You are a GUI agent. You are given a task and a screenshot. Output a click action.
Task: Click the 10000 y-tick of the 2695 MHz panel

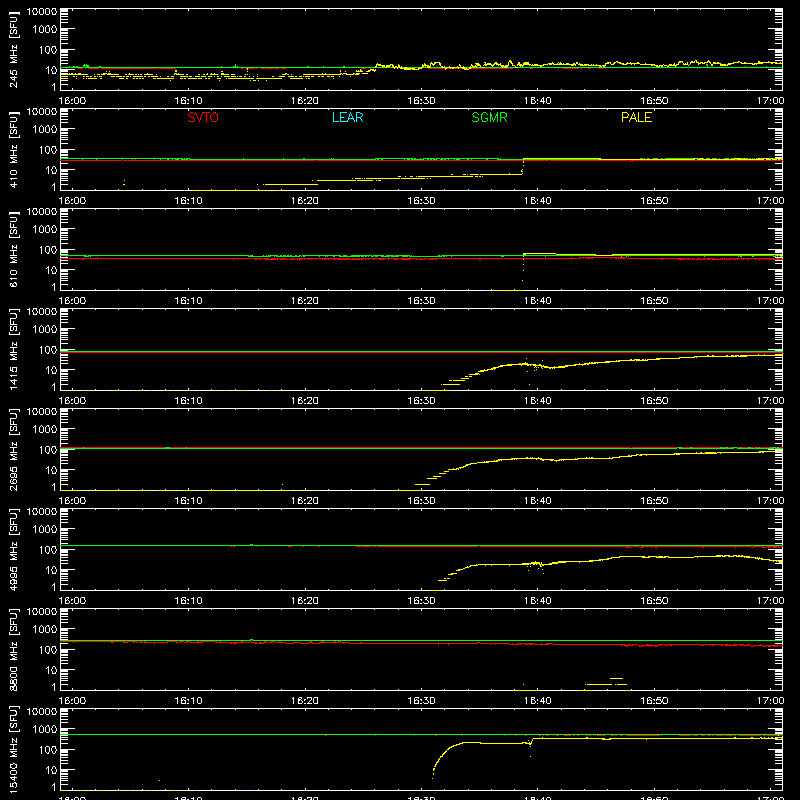[42, 412]
